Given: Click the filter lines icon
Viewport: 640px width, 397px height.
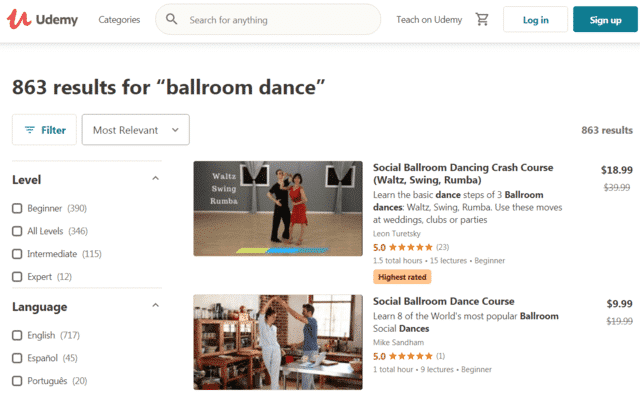Looking at the screenshot, I should pyautogui.click(x=30, y=130).
